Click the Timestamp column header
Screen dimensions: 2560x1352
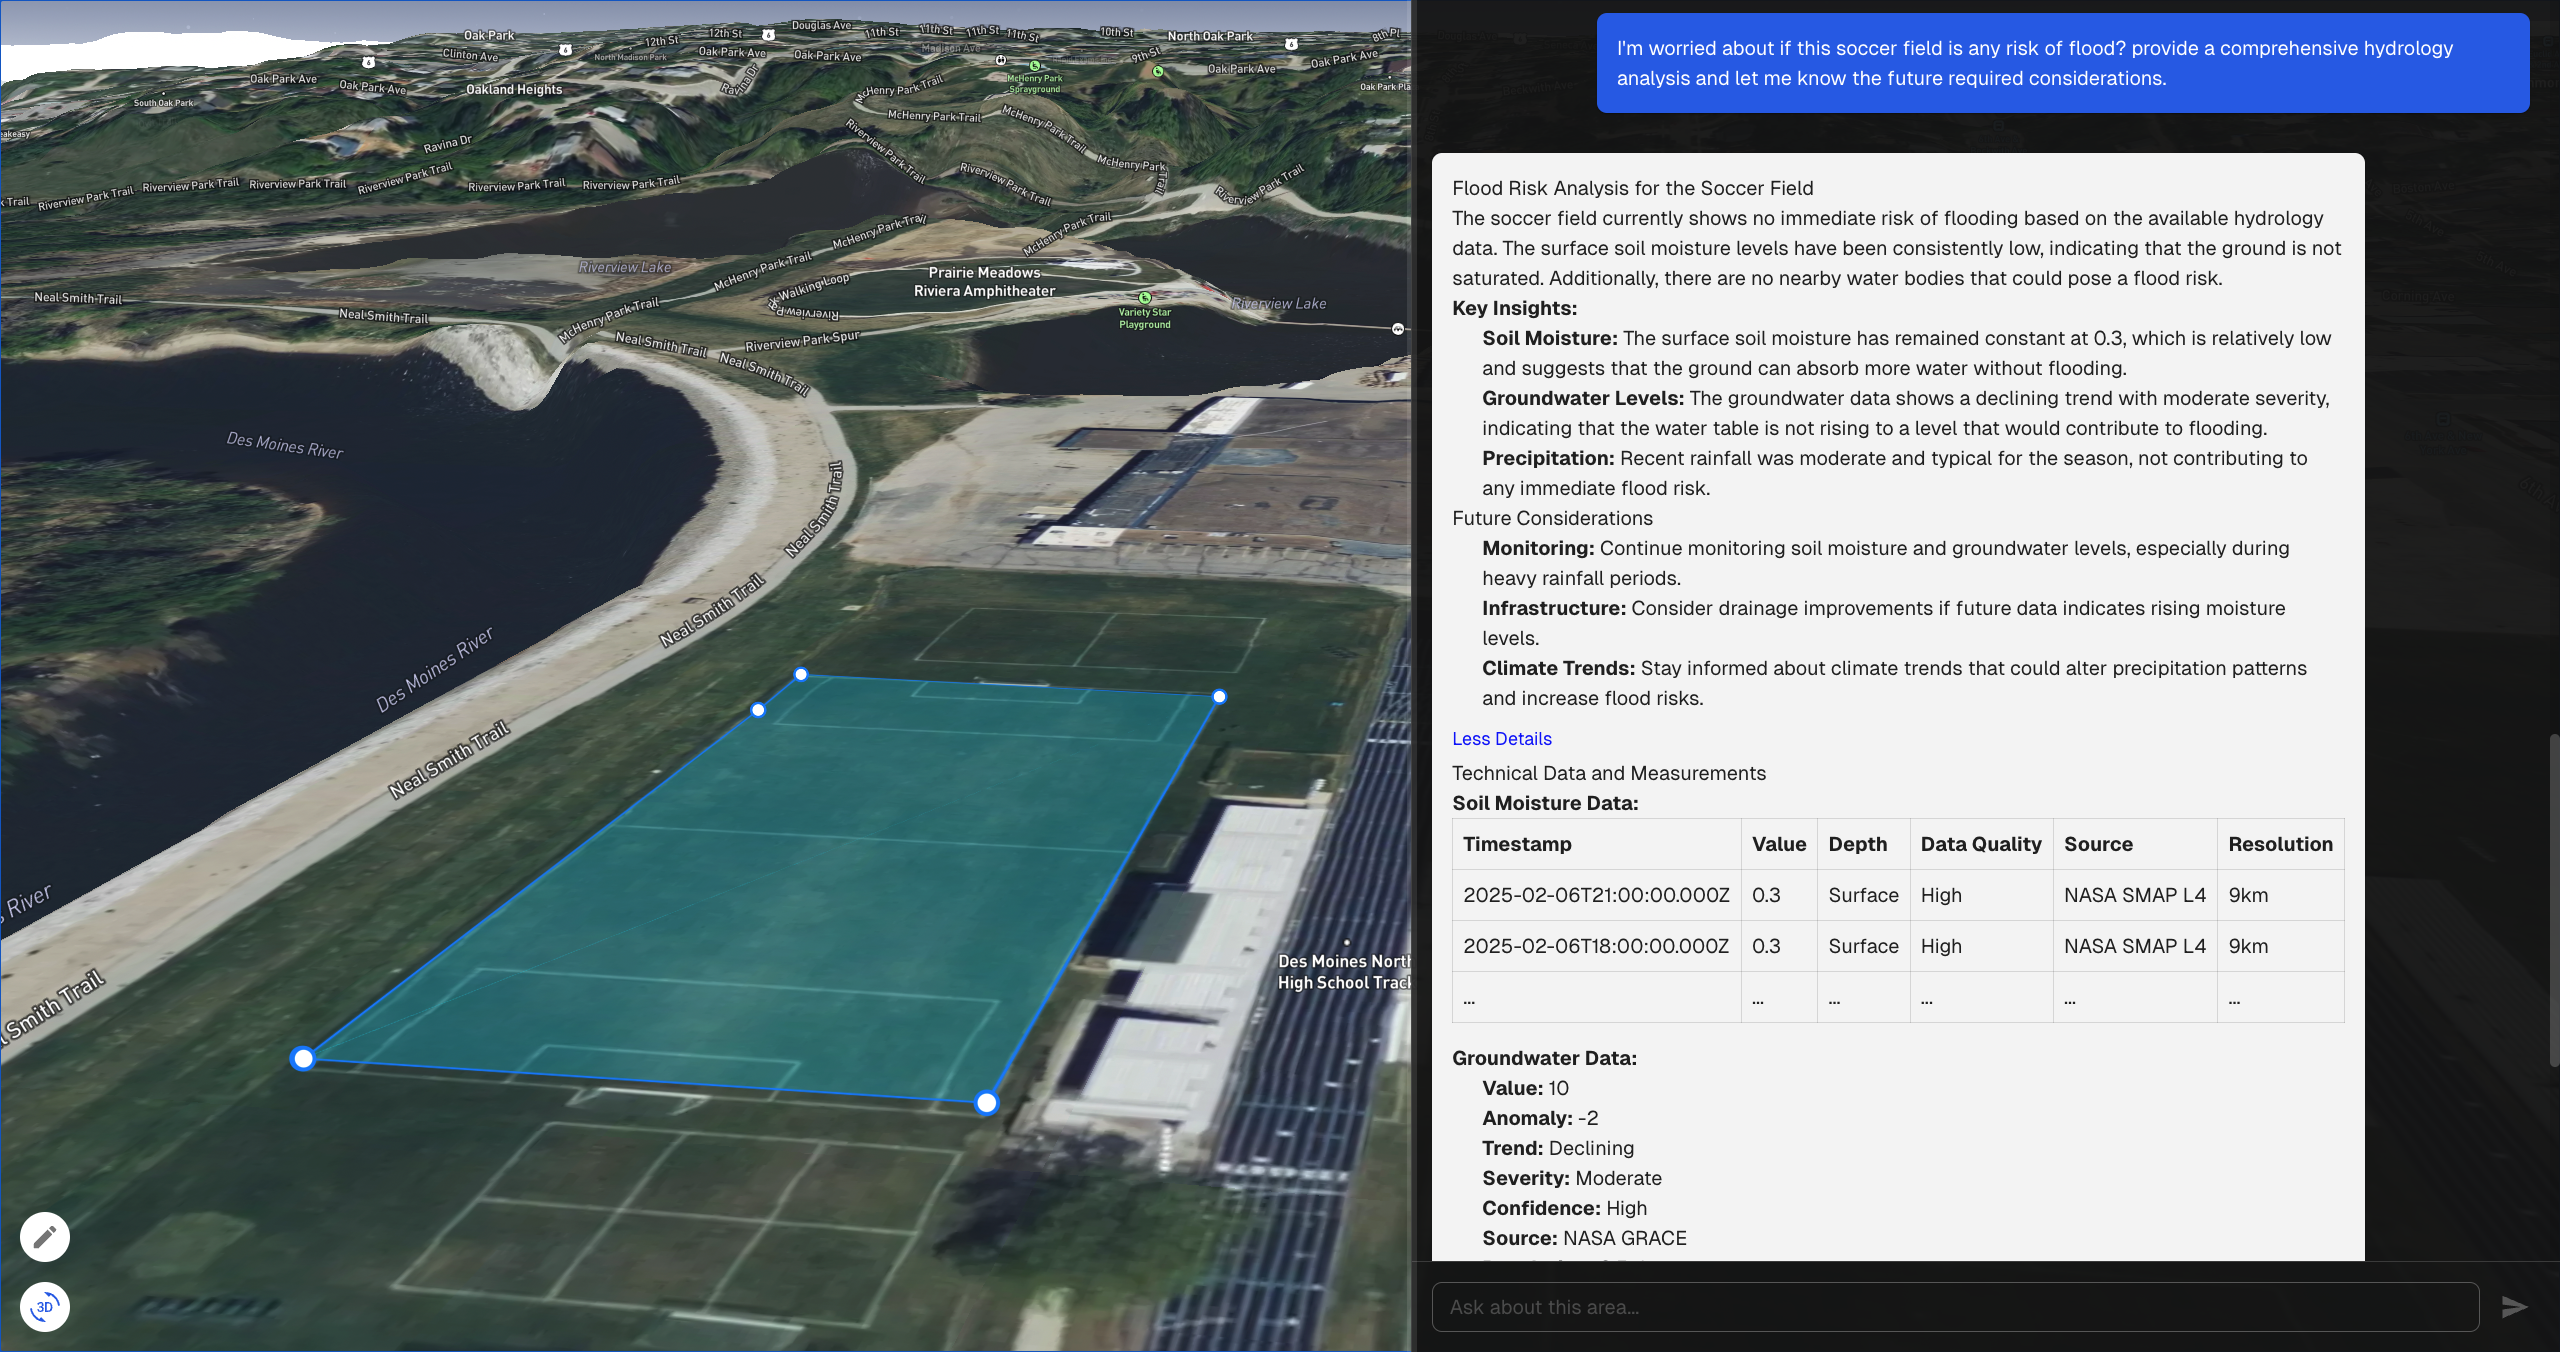pos(1517,844)
